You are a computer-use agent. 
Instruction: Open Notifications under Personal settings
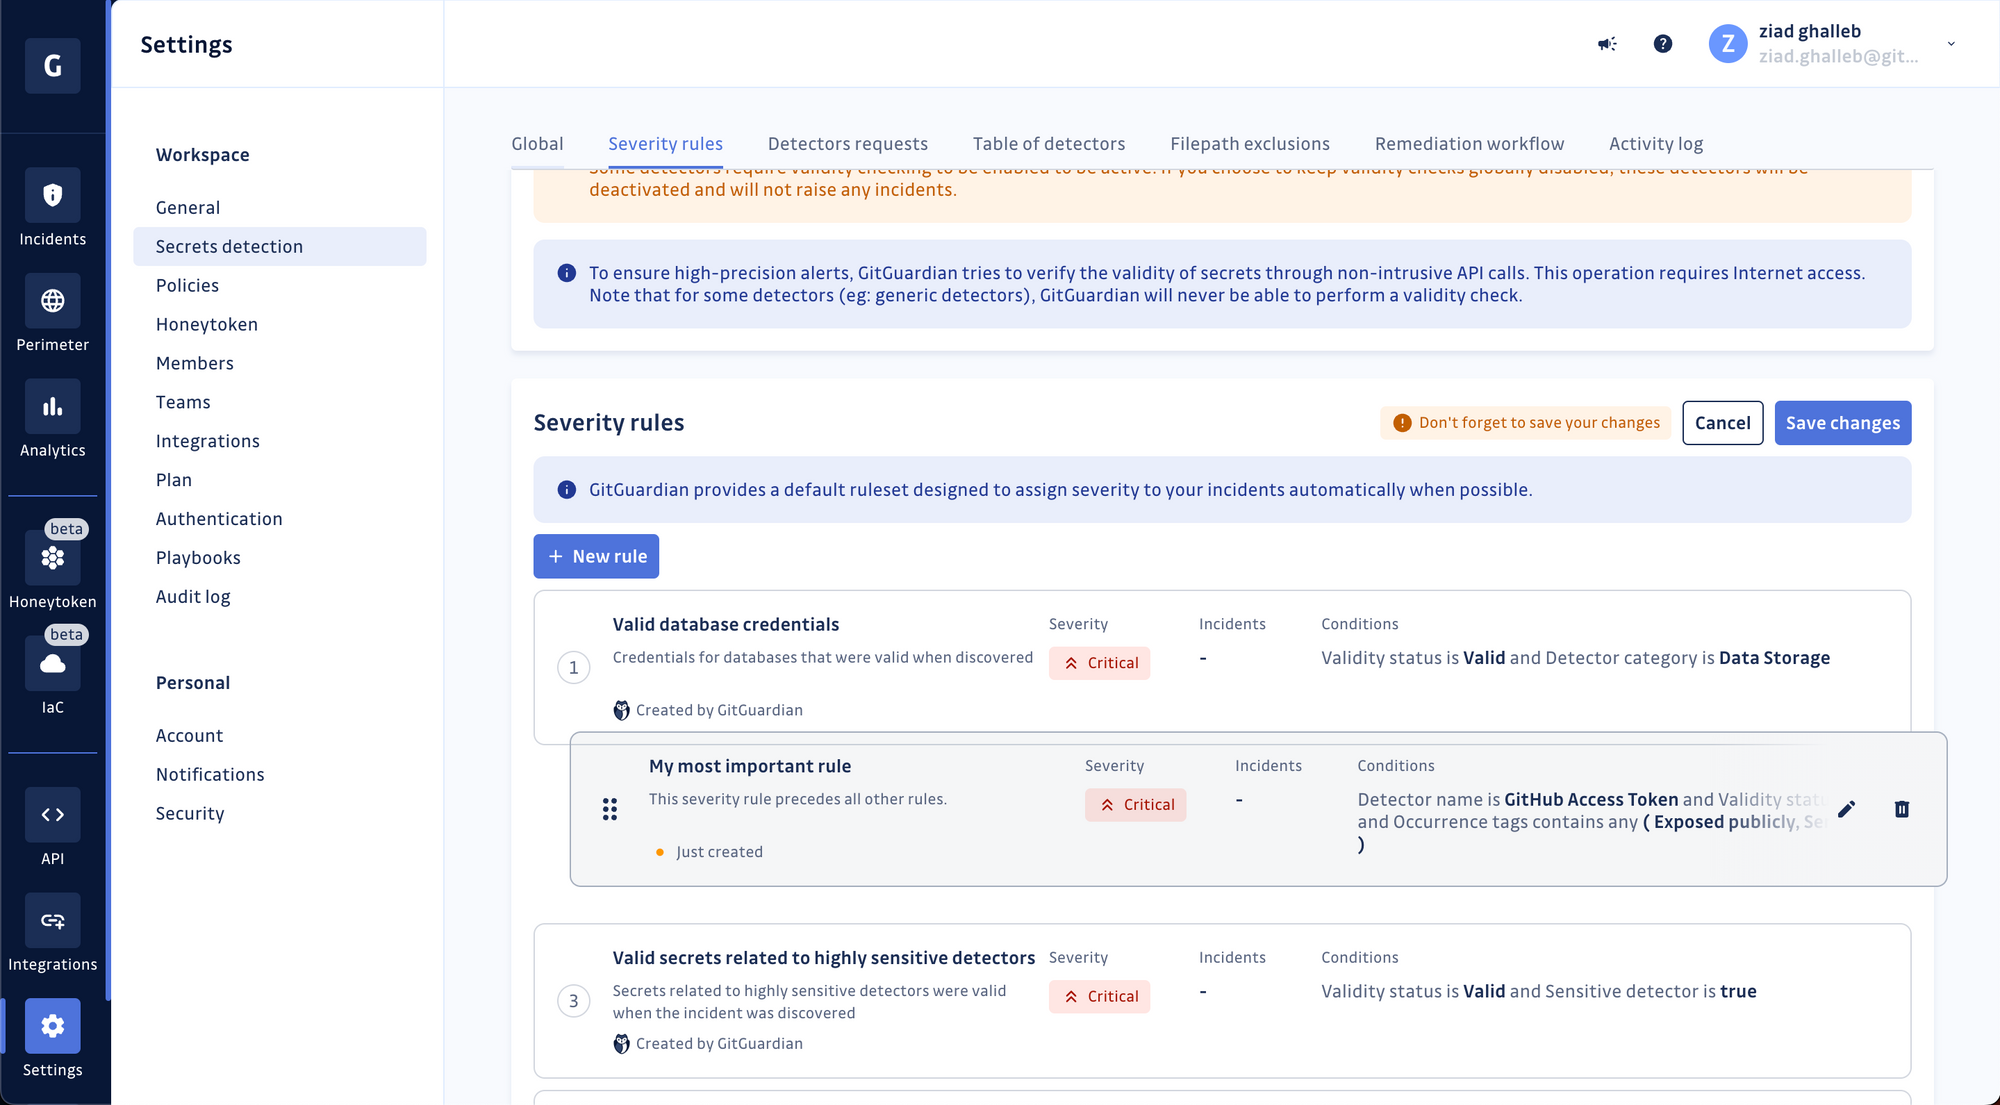point(210,775)
